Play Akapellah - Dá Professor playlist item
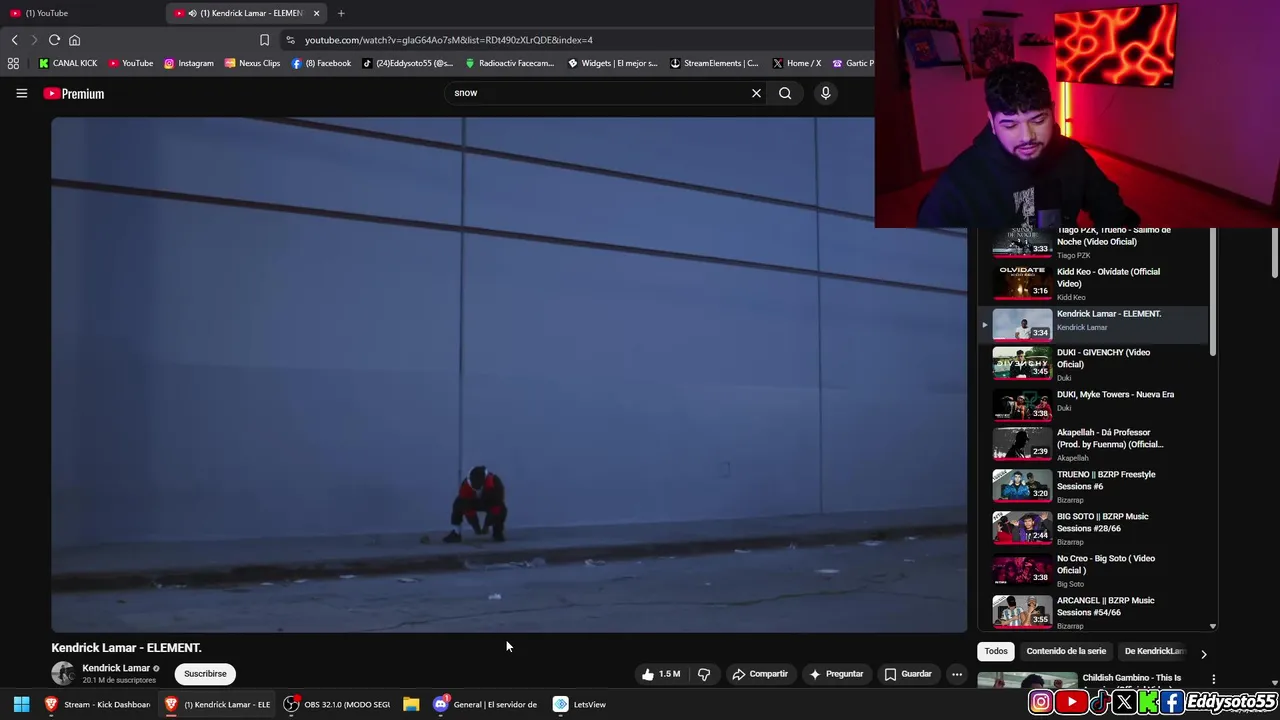 coord(1094,445)
